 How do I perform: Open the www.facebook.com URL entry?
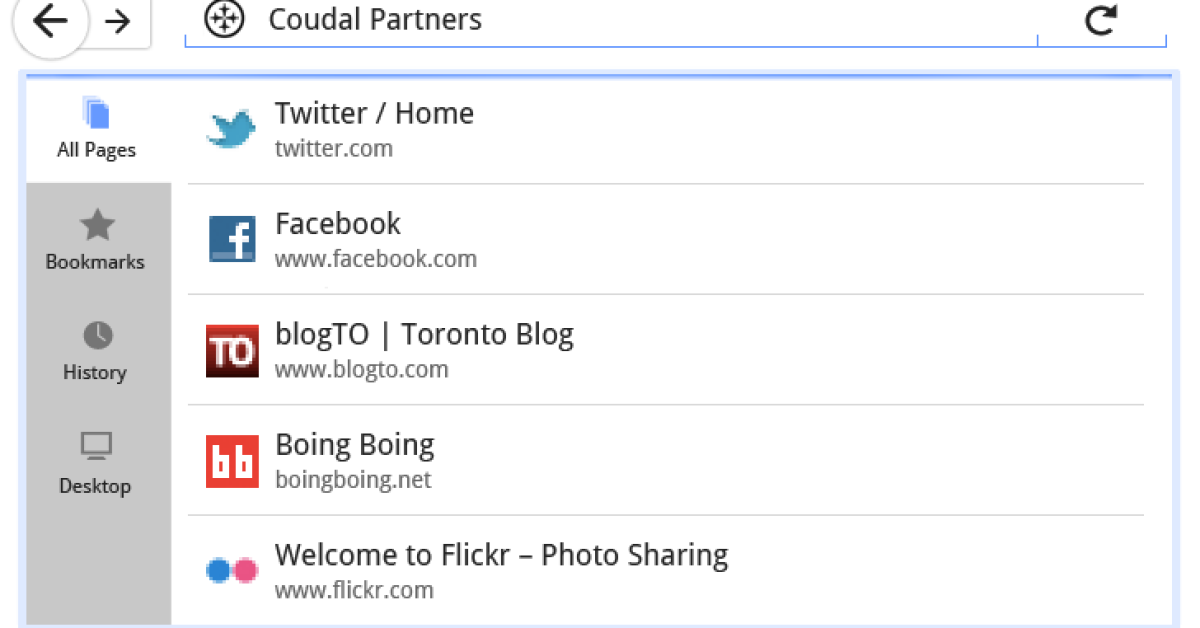tap(376, 260)
